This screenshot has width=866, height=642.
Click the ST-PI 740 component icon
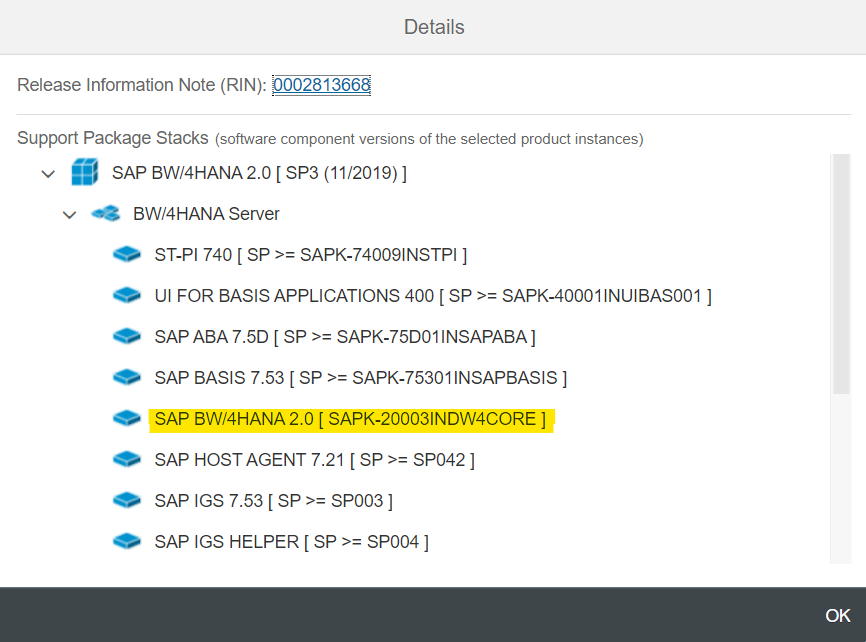pos(126,254)
